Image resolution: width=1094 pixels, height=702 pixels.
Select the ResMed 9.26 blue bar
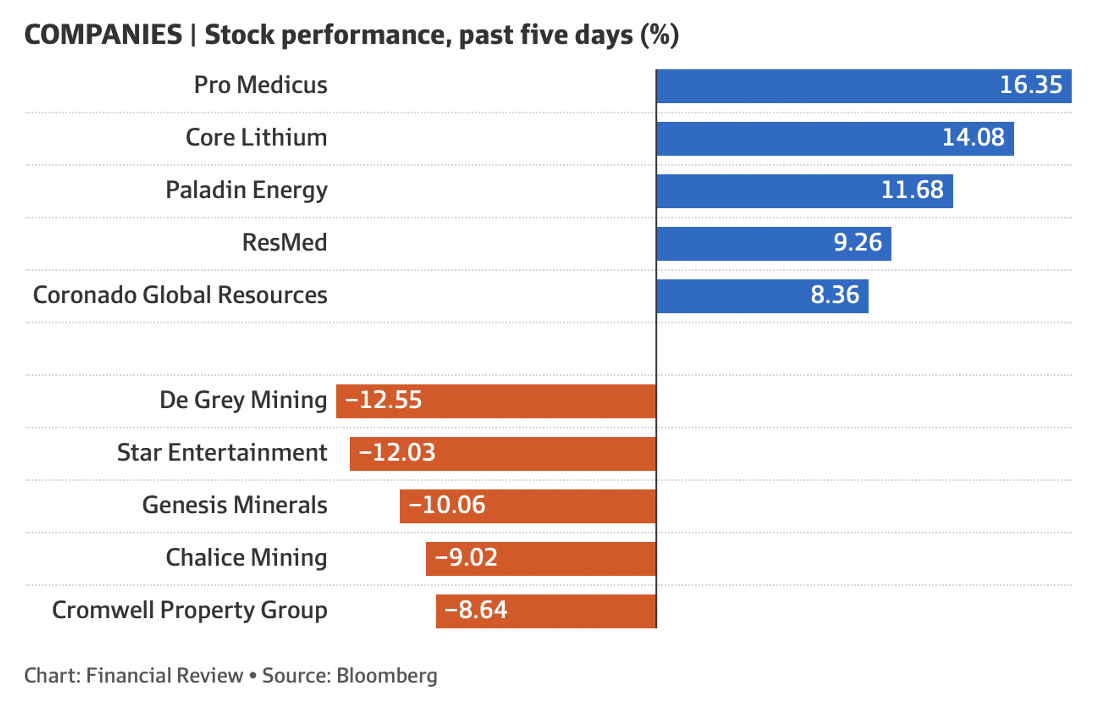click(773, 243)
